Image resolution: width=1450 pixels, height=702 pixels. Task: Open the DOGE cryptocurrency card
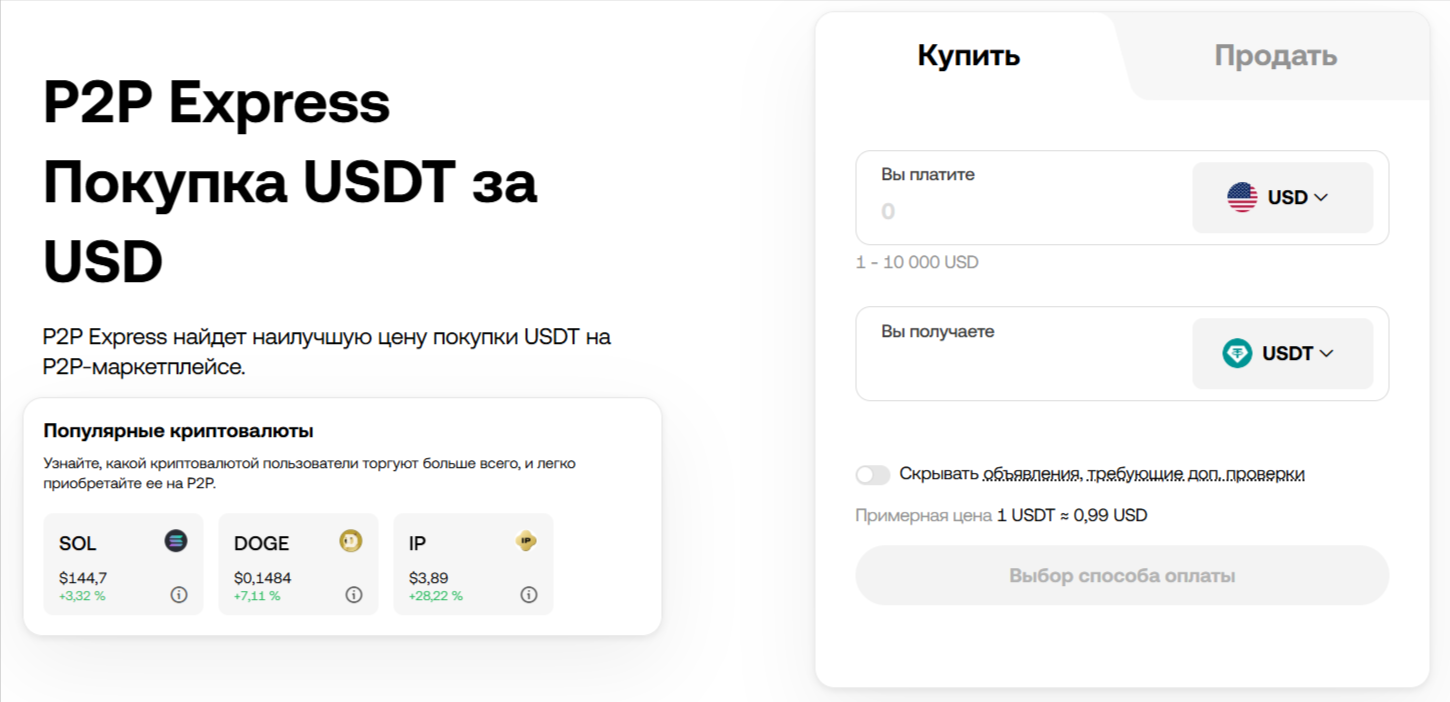[298, 564]
